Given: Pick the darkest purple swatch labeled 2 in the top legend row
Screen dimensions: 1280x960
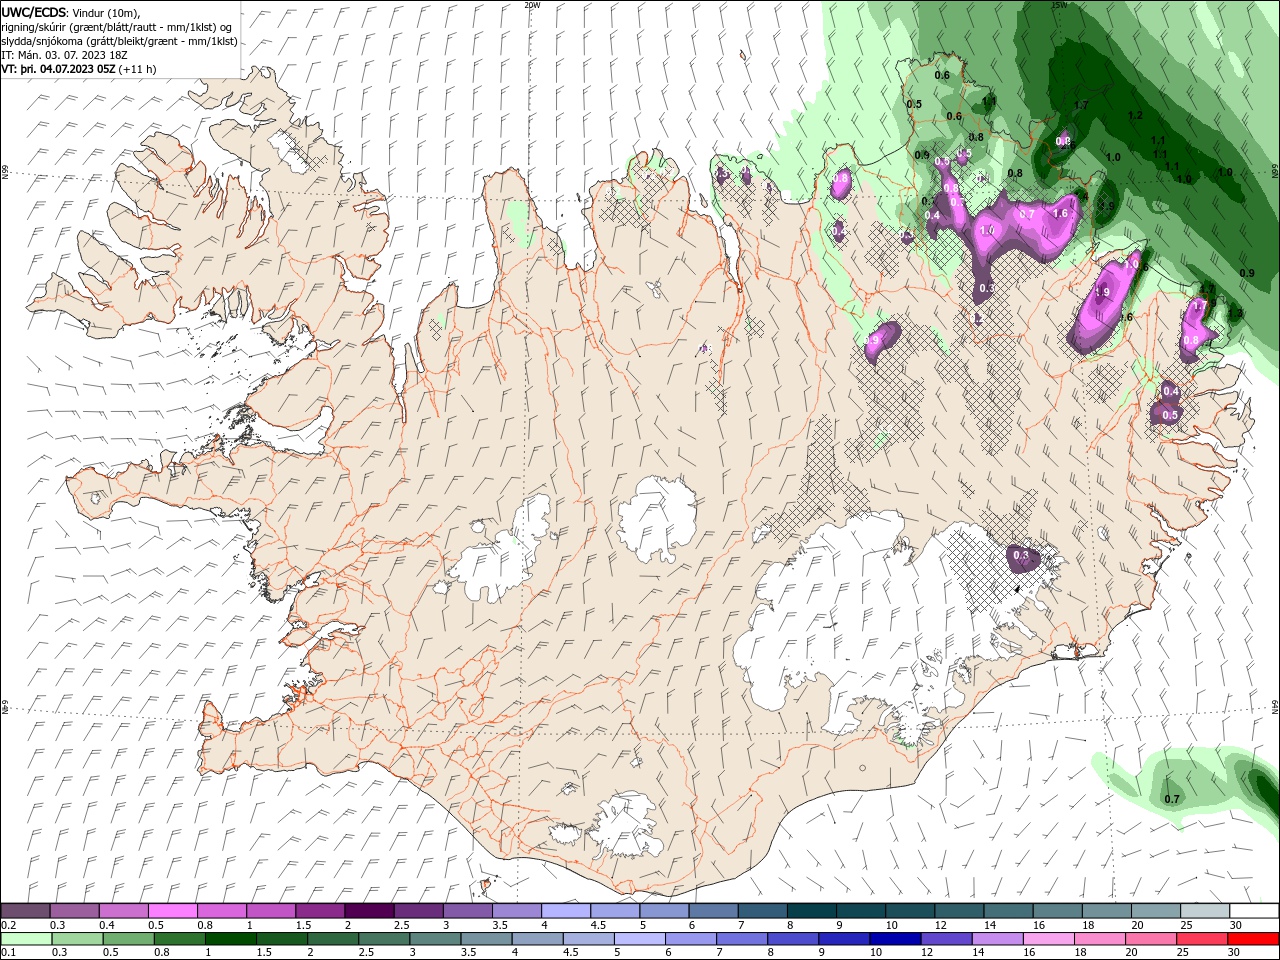Looking at the screenshot, I should [x=368, y=911].
